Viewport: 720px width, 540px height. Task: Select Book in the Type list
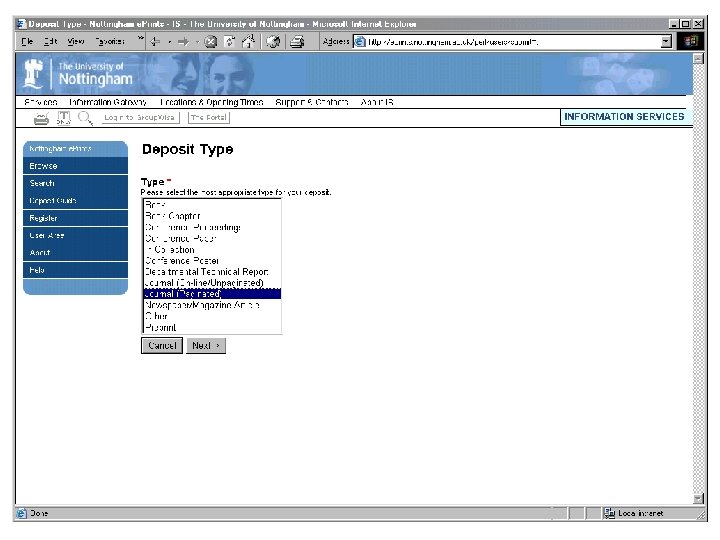pyautogui.click(x=212, y=205)
